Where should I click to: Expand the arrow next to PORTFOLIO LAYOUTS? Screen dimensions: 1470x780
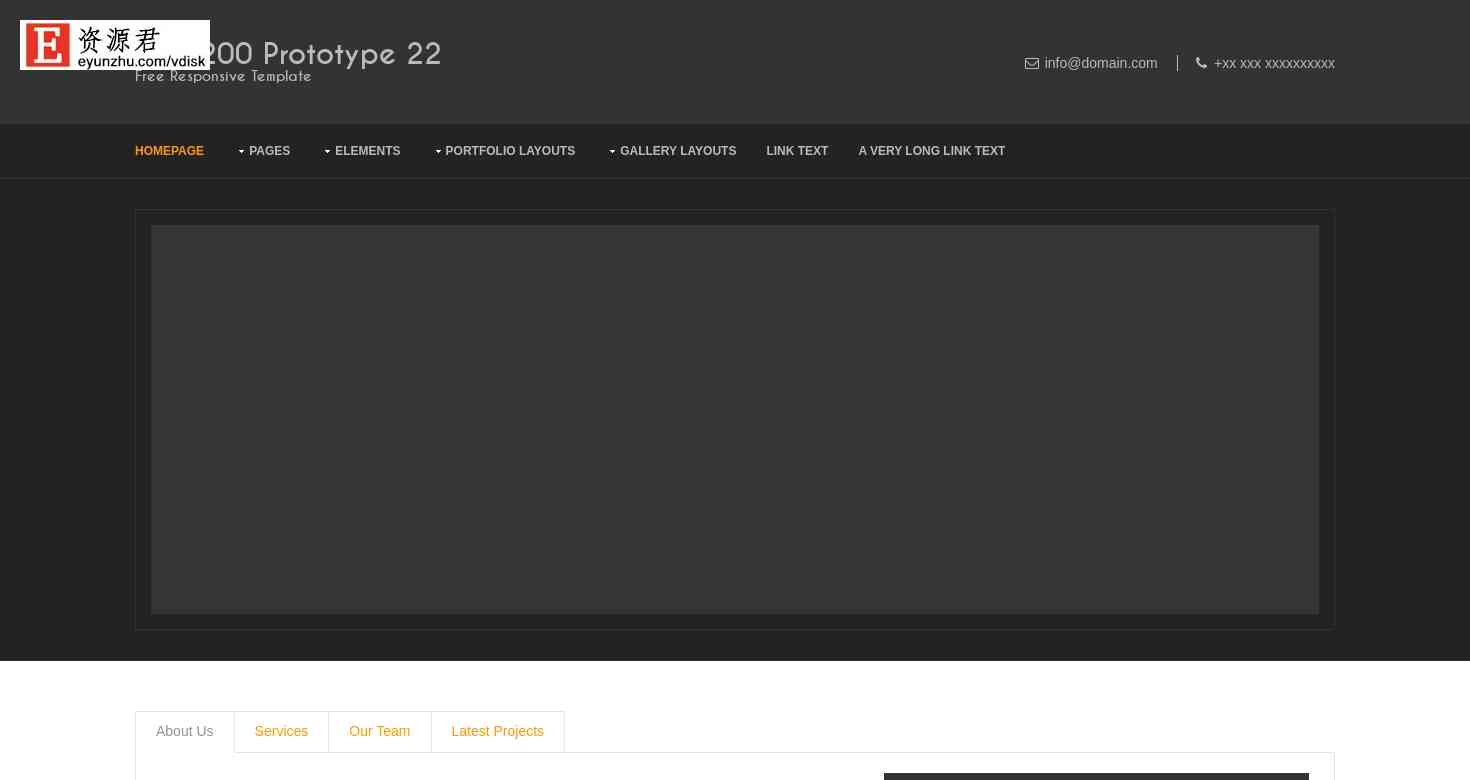click(x=438, y=152)
